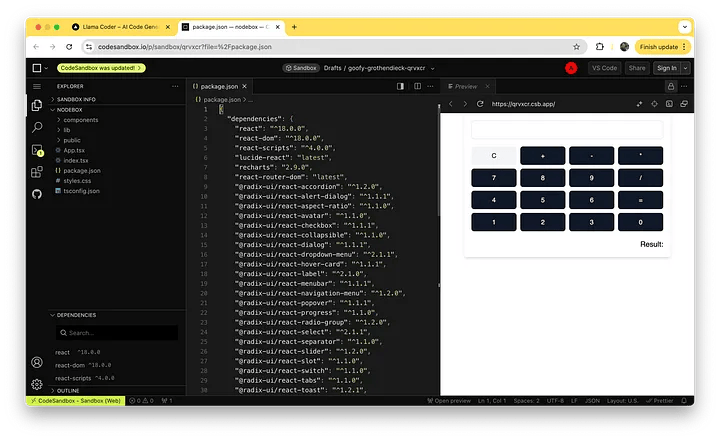Open the Manage gear icon
The image size is (720, 440).
(x=37, y=384)
